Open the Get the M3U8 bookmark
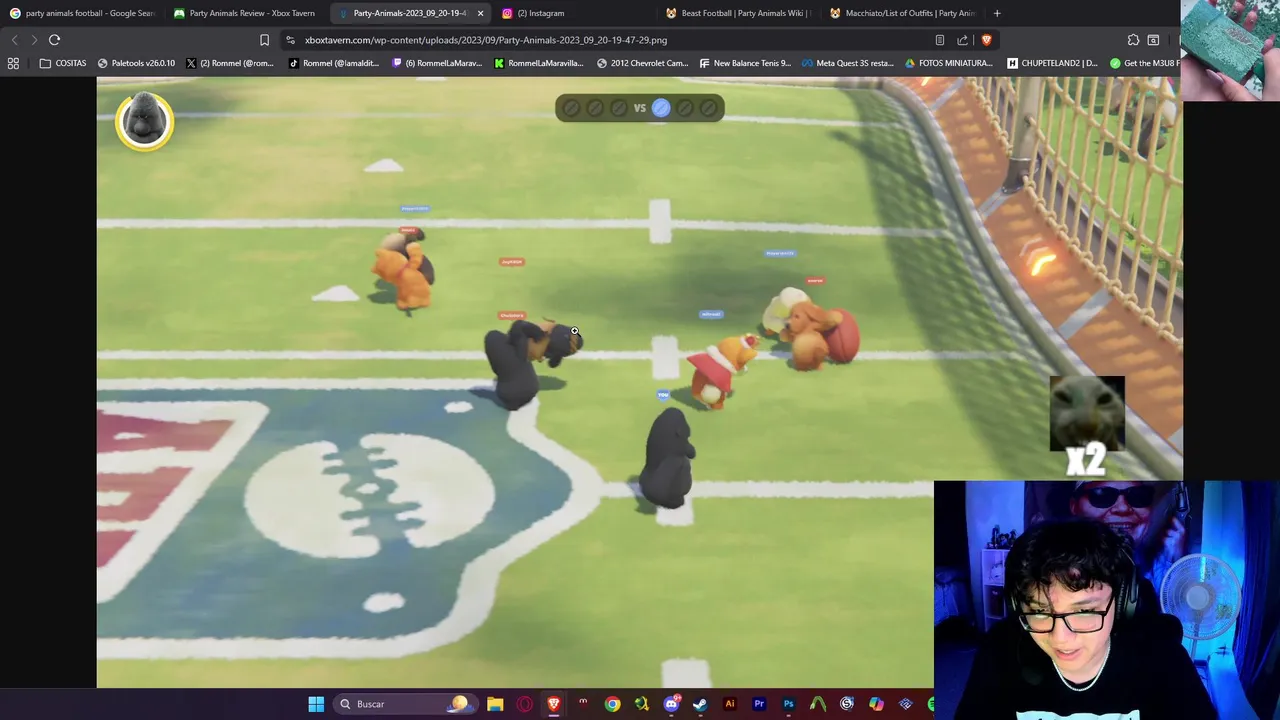This screenshot has width=1280, height=720. pyautogui.click(x=1146, y=63)
